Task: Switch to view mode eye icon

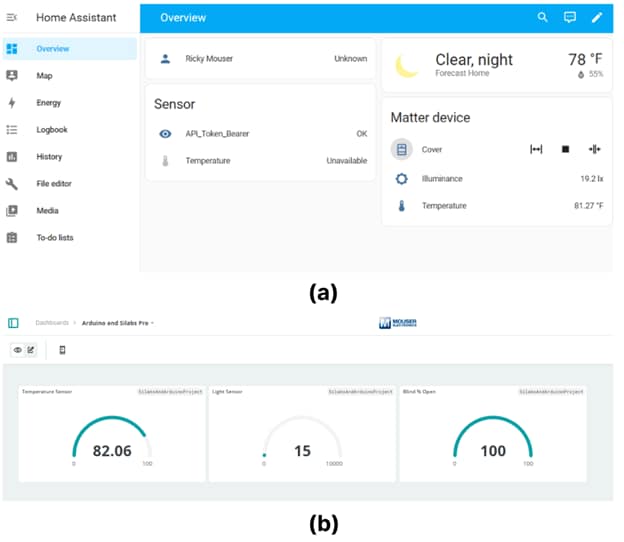Action: coord(18,350)
